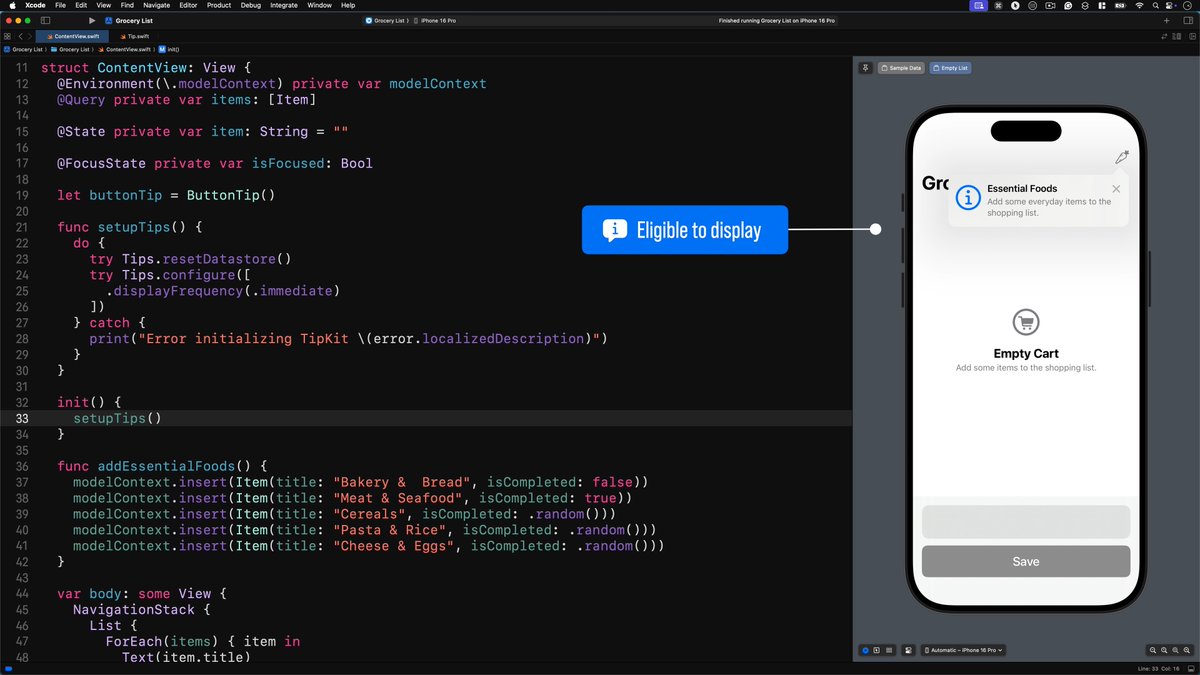Click the Finished running status message

point(777,20)
